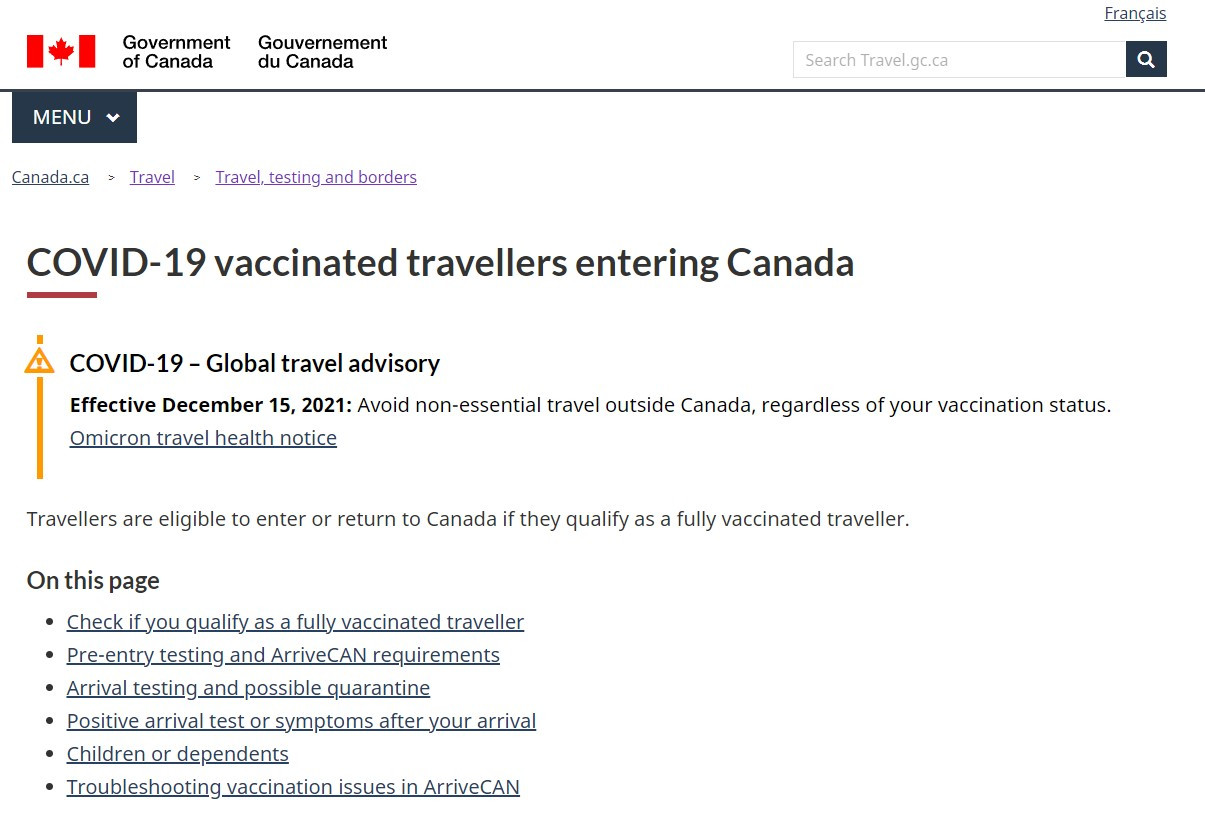Image resolution: width=1205 pixels, height=833 pixels.
Task: Open Travel, testing and borders breadcrumb
Action: coord(316,177)
